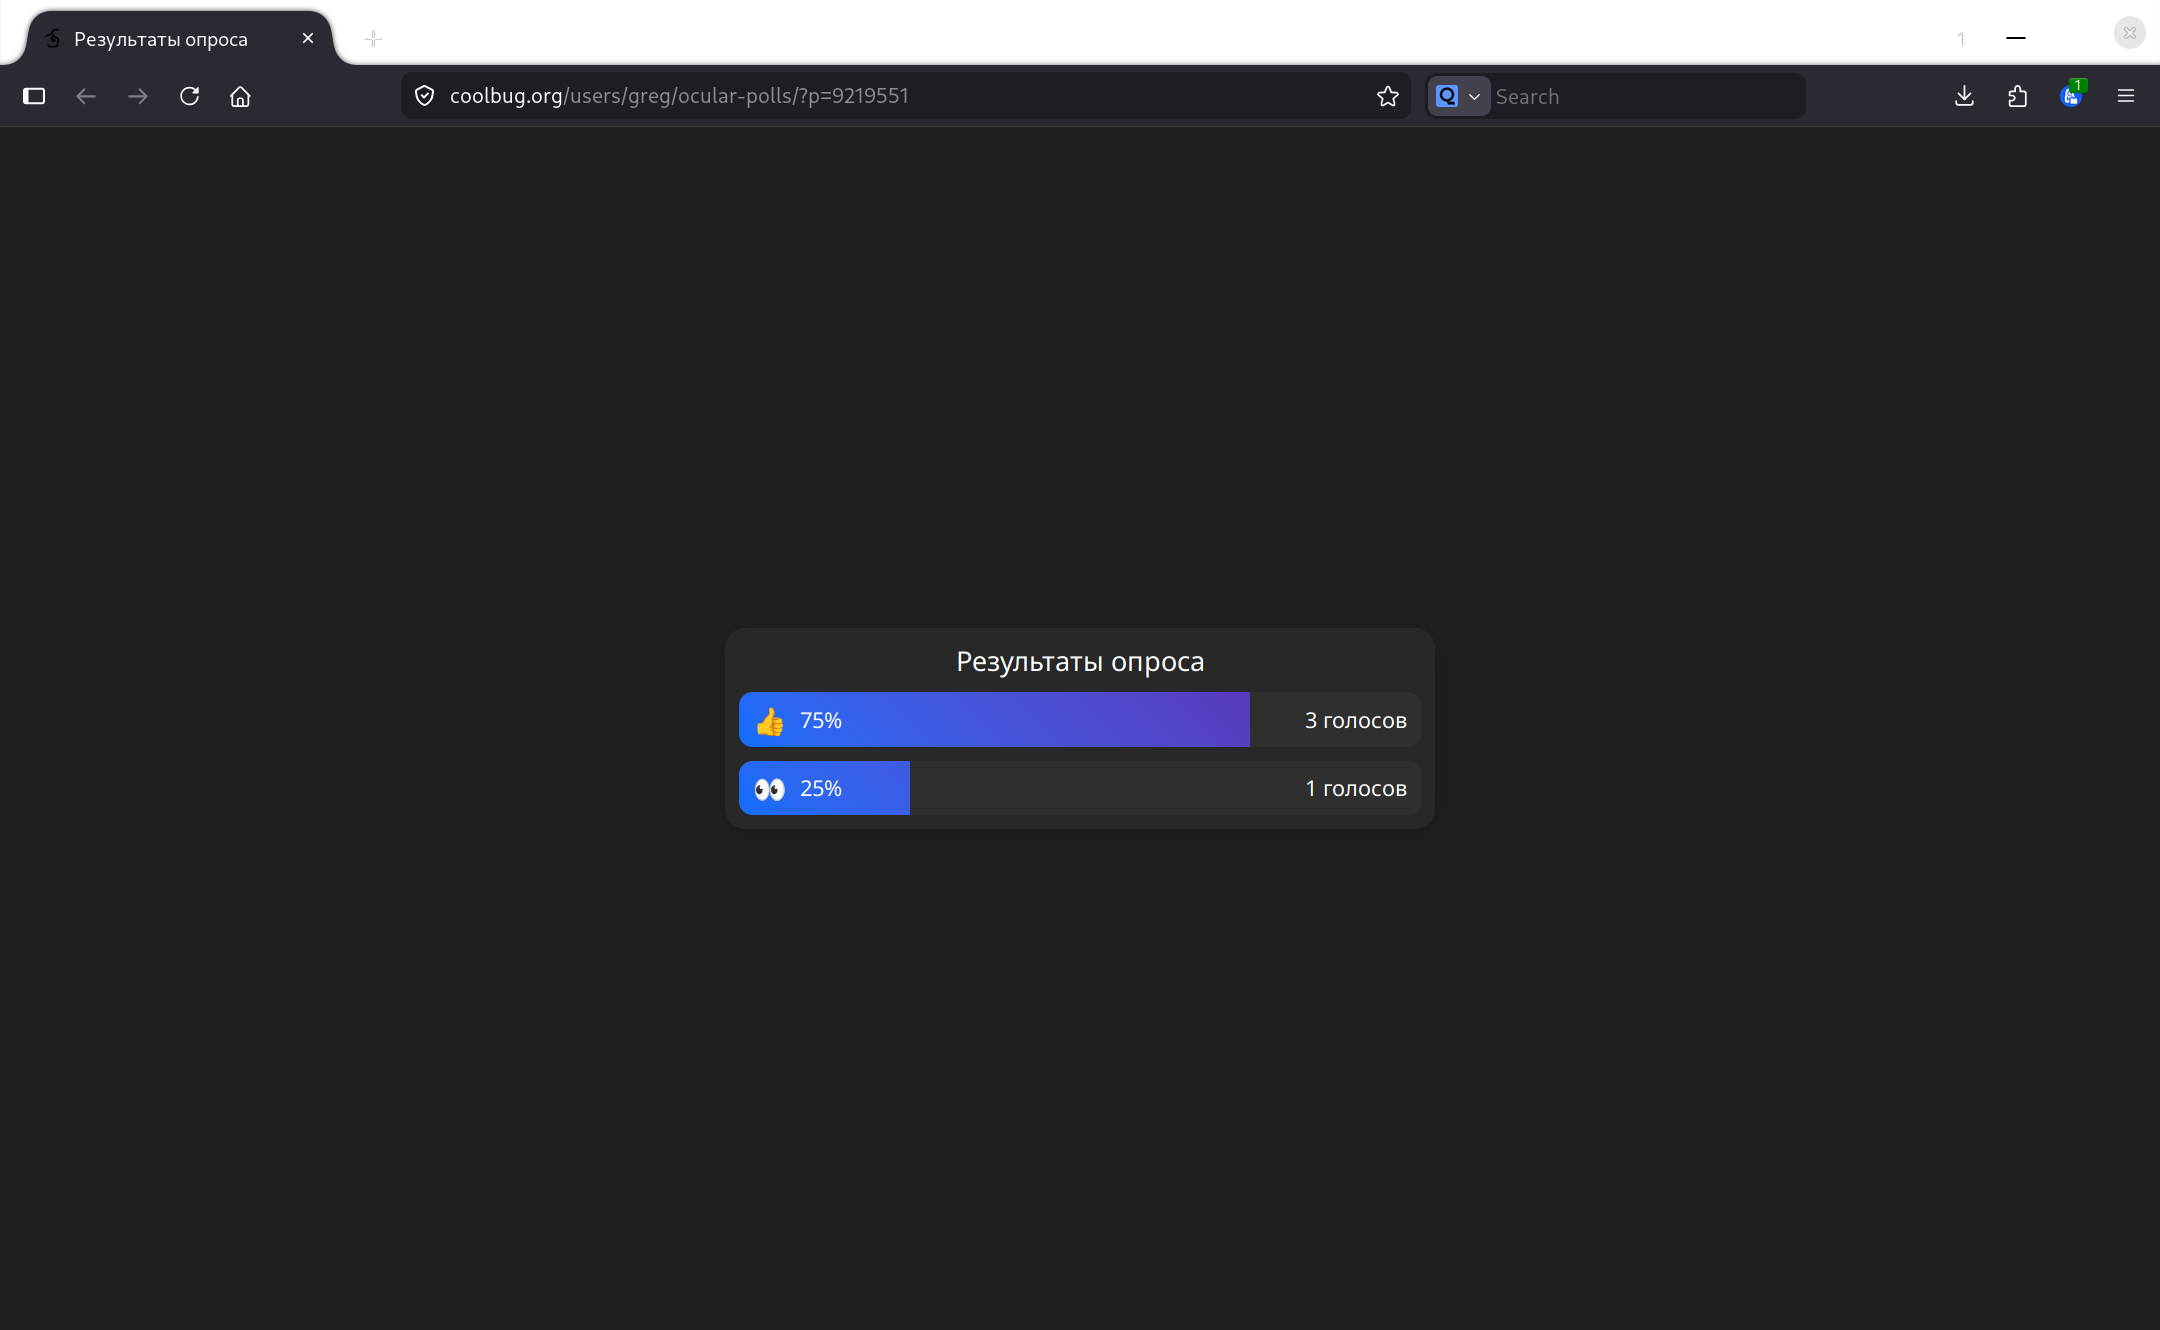Click the '1 голосов' vote count
Screen dimensions: 2160x1330
coord(1355,788)
